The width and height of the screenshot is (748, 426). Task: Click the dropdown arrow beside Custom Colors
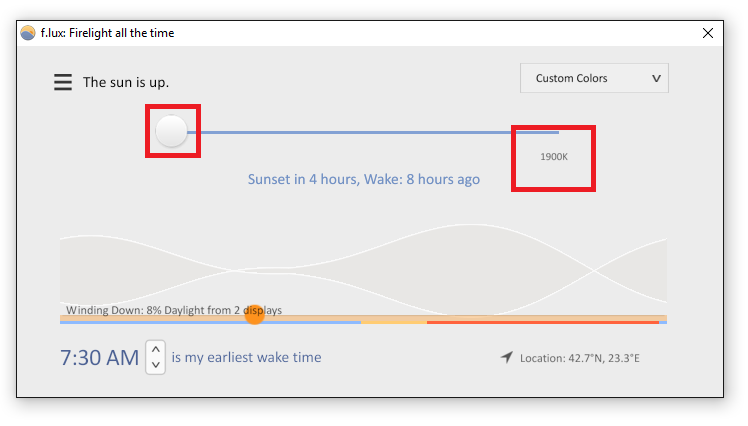tap(656, 78)
